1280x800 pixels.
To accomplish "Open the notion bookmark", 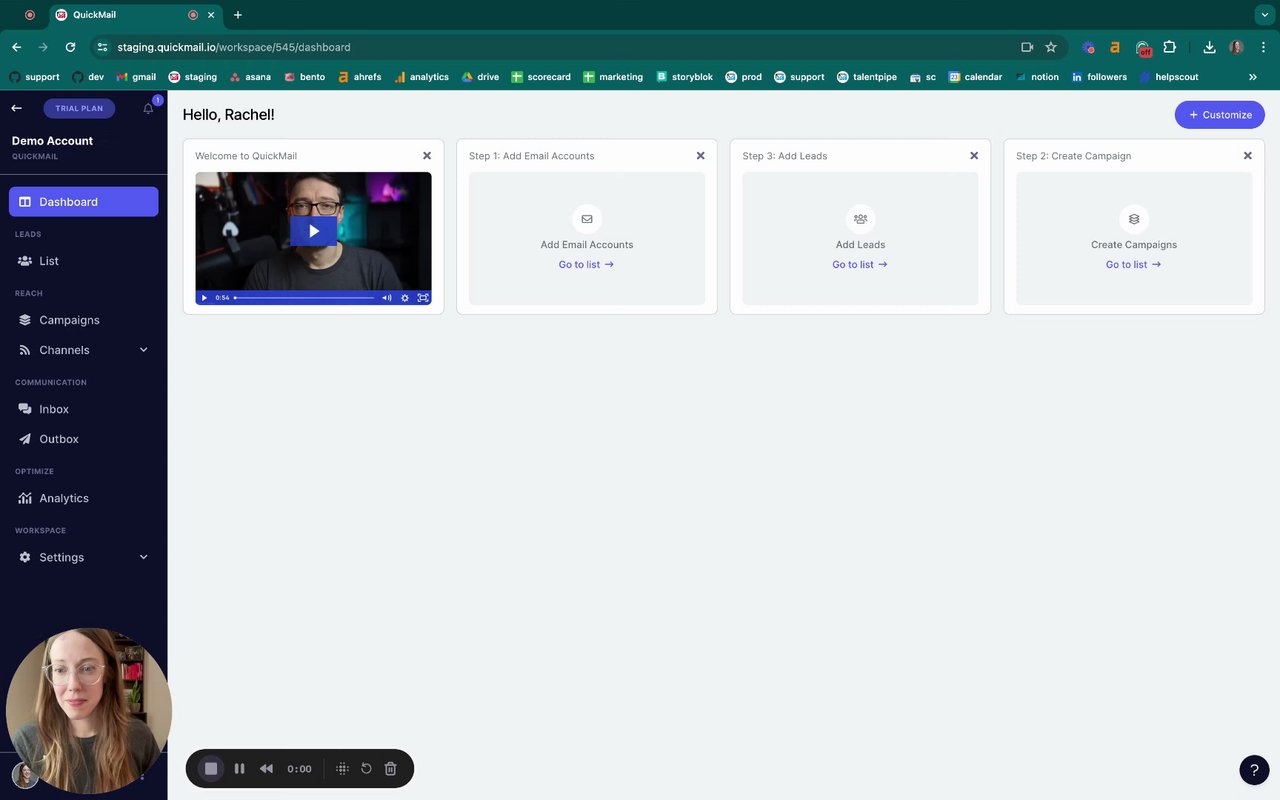I will (1036, 77).
